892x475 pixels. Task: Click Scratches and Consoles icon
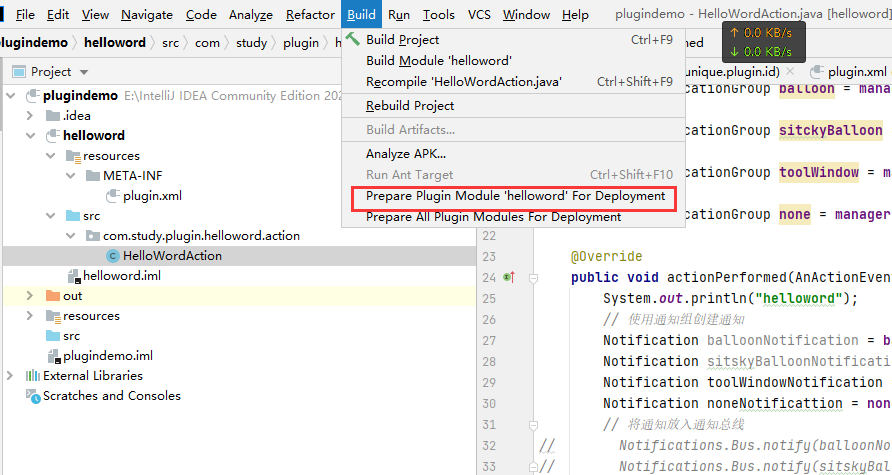[33, 396]
